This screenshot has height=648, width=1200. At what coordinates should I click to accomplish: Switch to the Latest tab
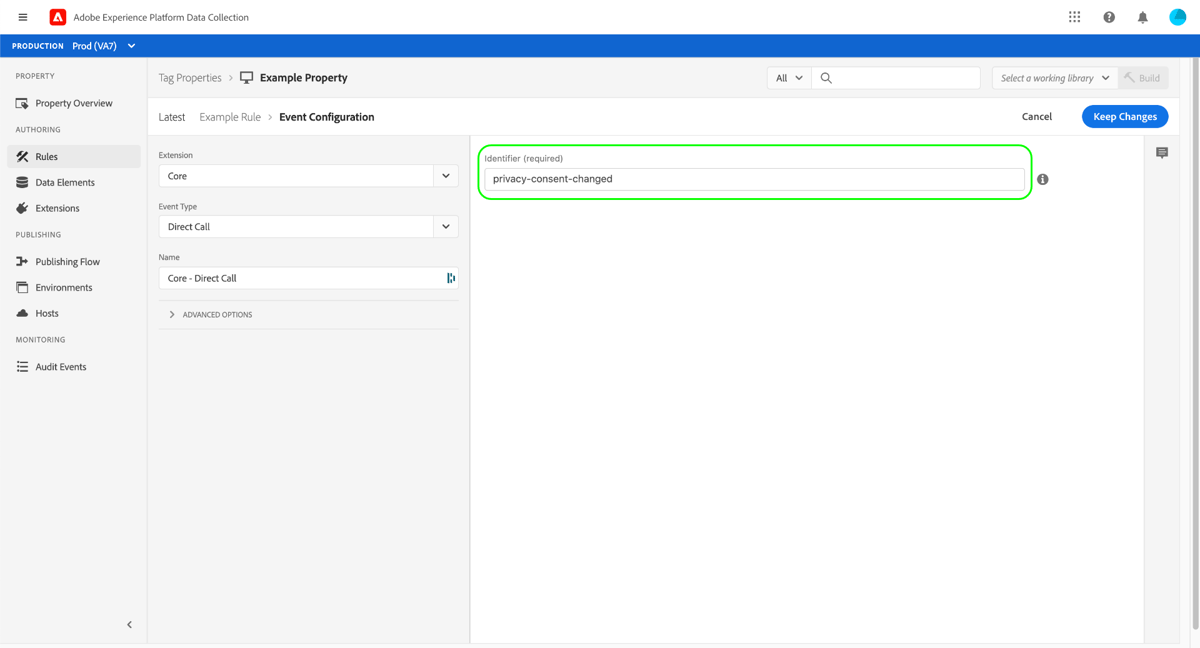coord(171,117)
